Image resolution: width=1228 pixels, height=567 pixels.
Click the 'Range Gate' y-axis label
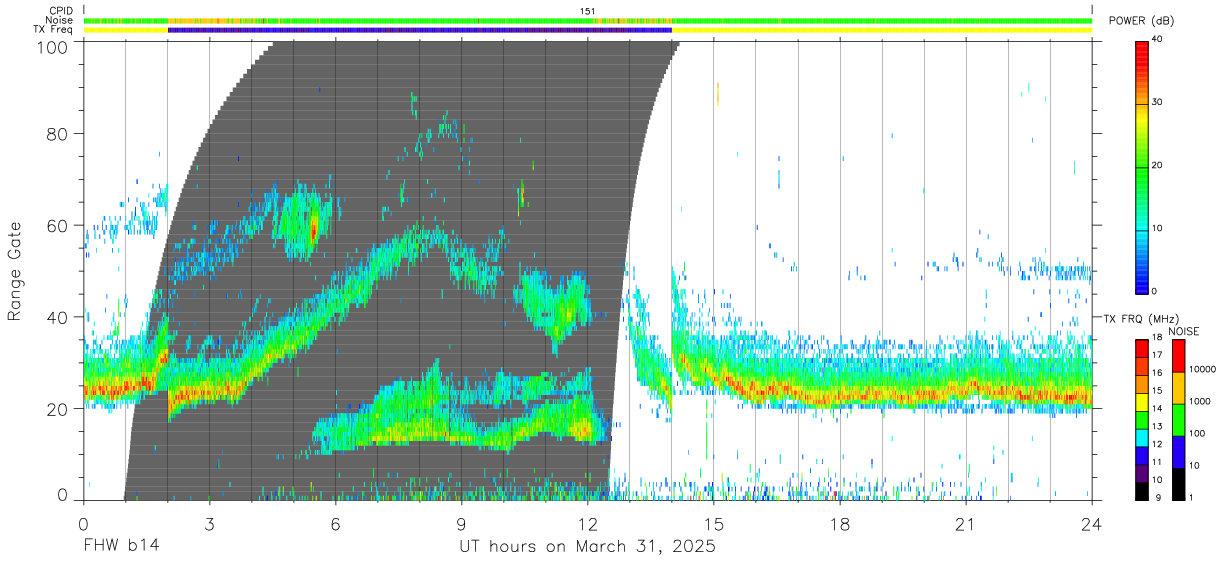click(15, 271)
